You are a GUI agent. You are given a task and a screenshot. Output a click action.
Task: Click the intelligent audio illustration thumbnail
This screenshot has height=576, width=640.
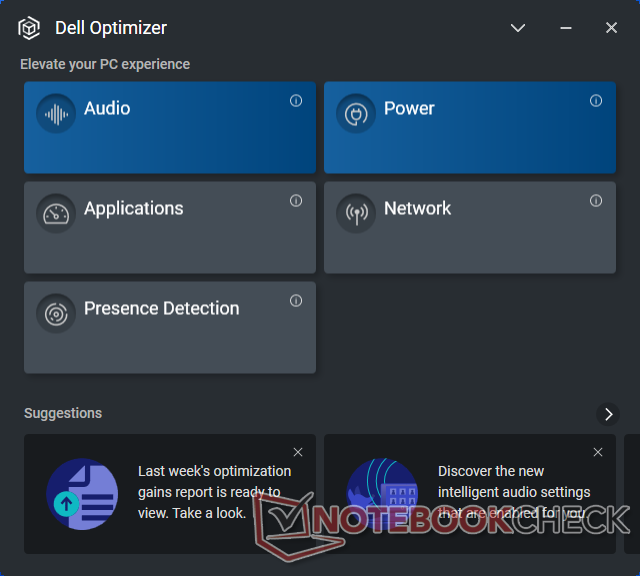click(382, 494)
